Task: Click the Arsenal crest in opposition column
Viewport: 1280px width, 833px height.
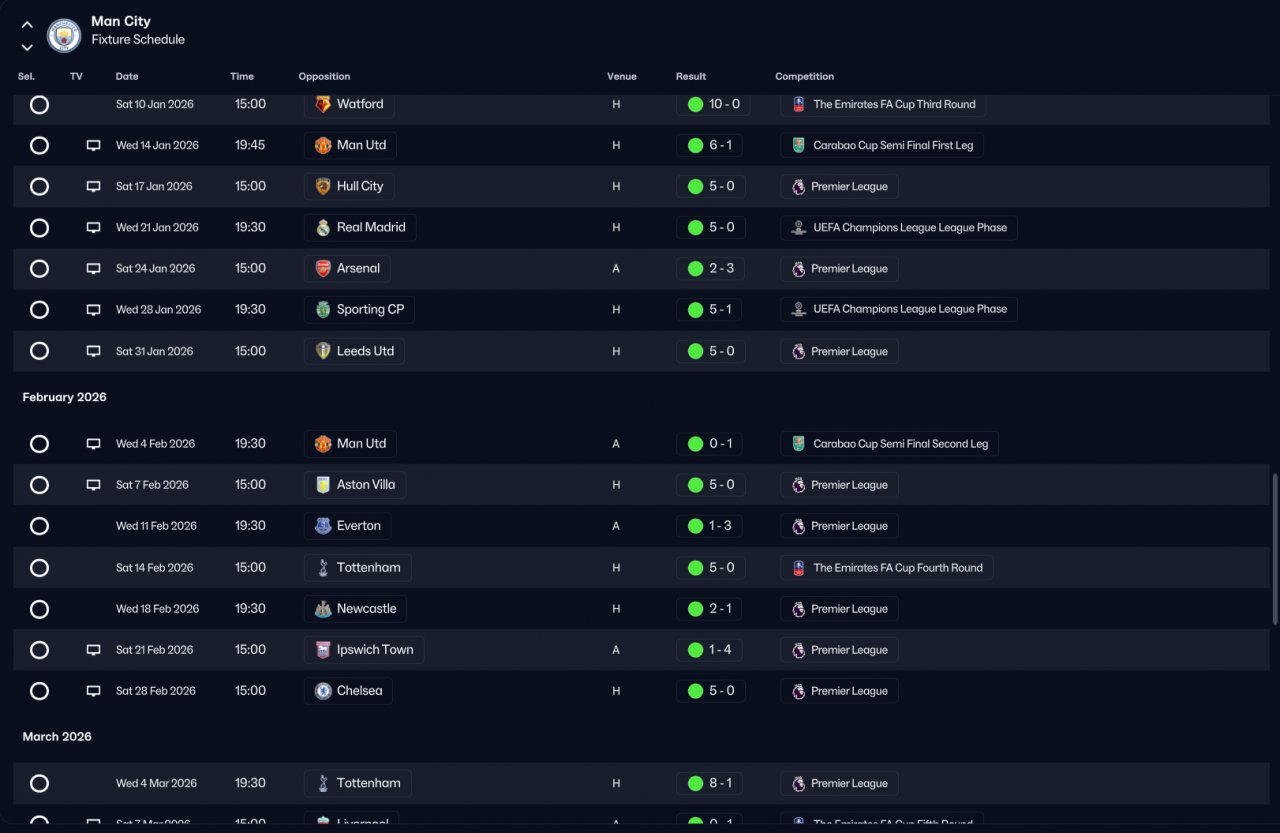Action: tap(323, 269)
